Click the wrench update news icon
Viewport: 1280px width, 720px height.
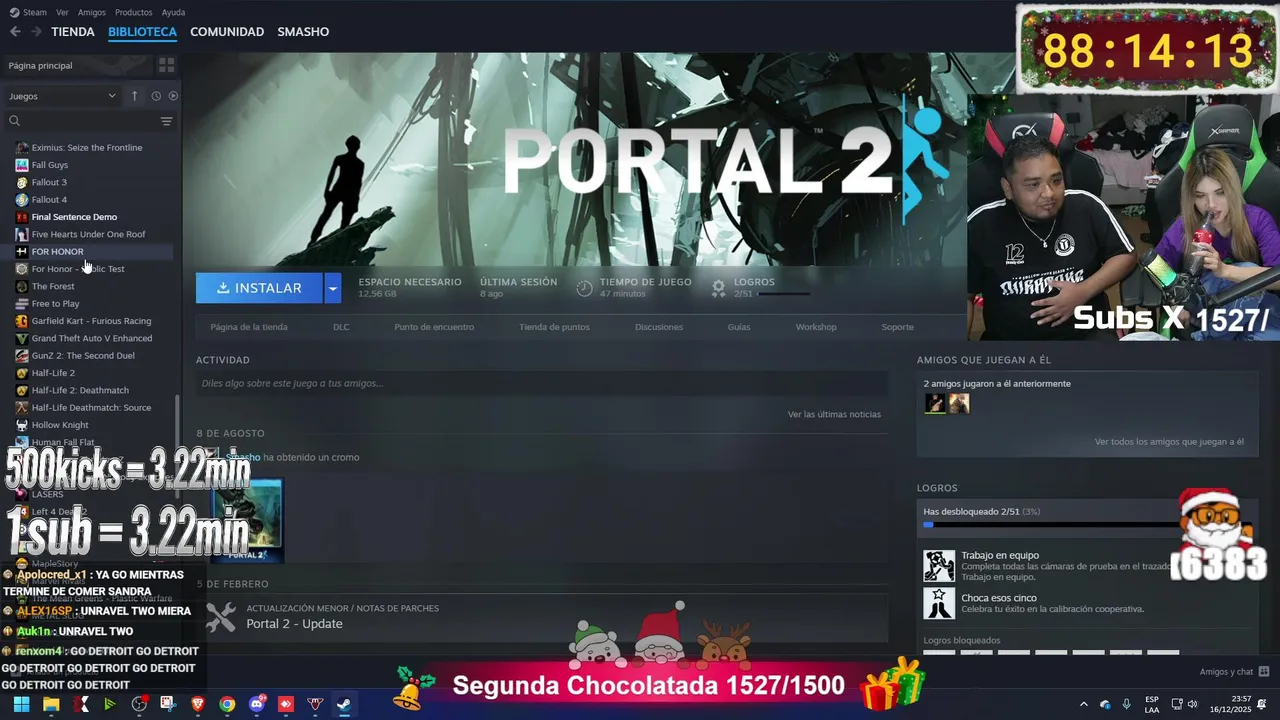220,617
